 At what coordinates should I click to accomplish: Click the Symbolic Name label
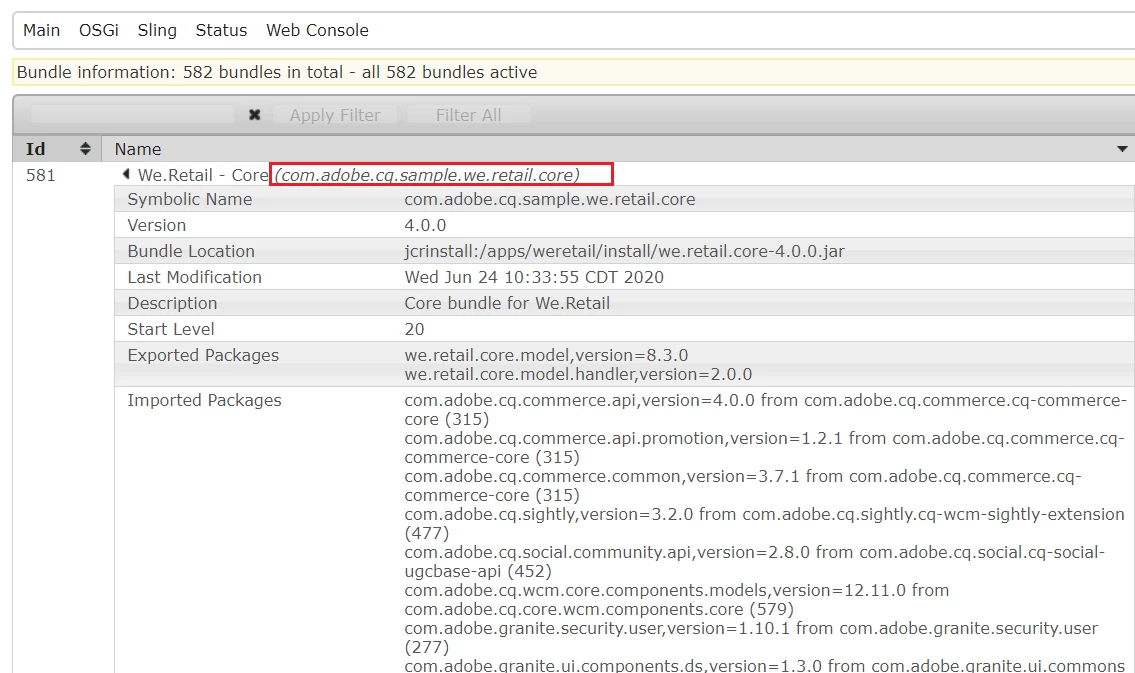click(190, 199)
